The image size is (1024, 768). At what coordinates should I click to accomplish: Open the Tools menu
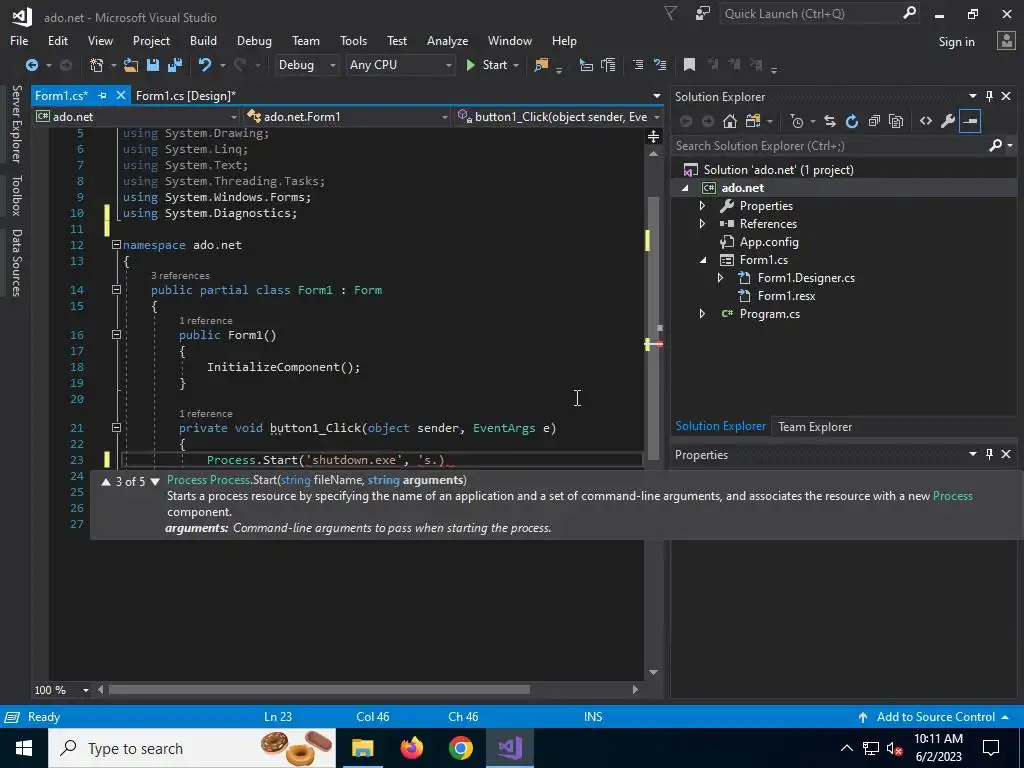[x=353, y=40]
